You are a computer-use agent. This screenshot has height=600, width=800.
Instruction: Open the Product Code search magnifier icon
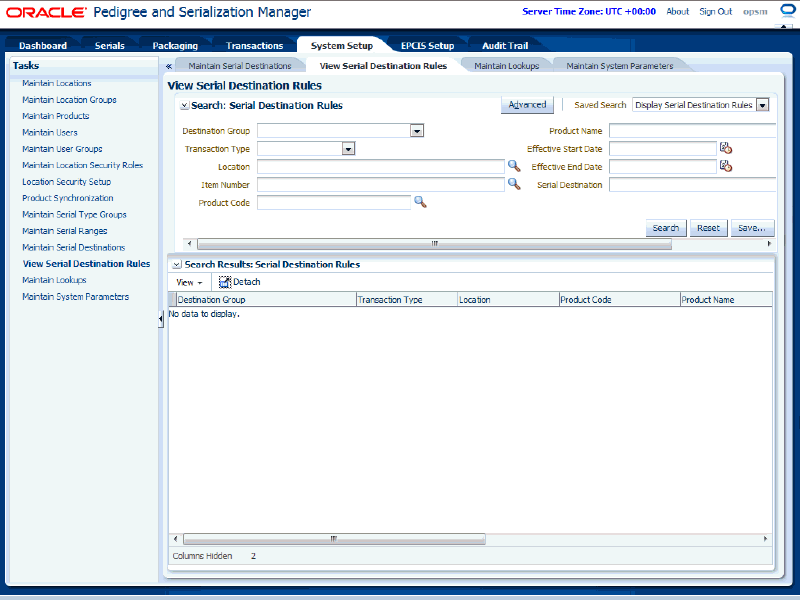[x=420, y=202]
